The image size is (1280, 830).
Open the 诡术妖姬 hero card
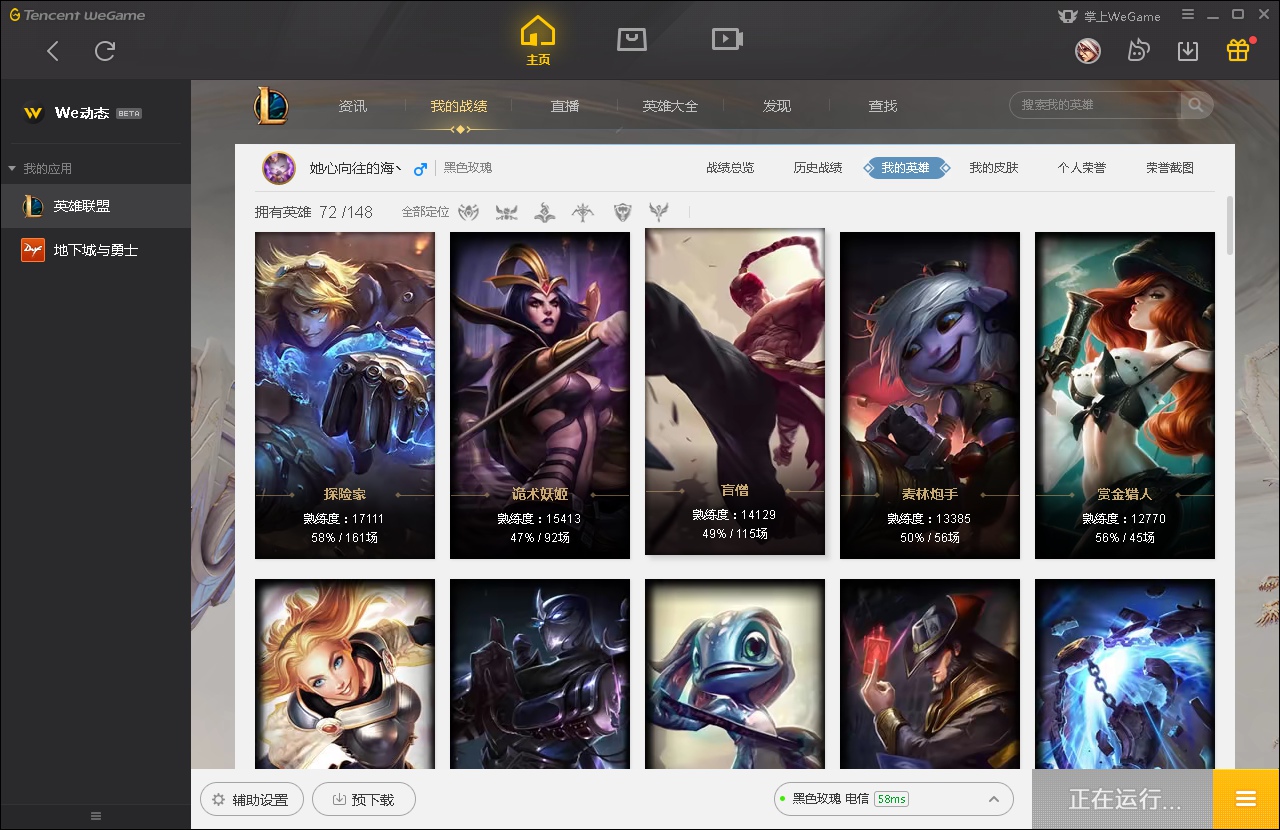[x=540, y=395]
